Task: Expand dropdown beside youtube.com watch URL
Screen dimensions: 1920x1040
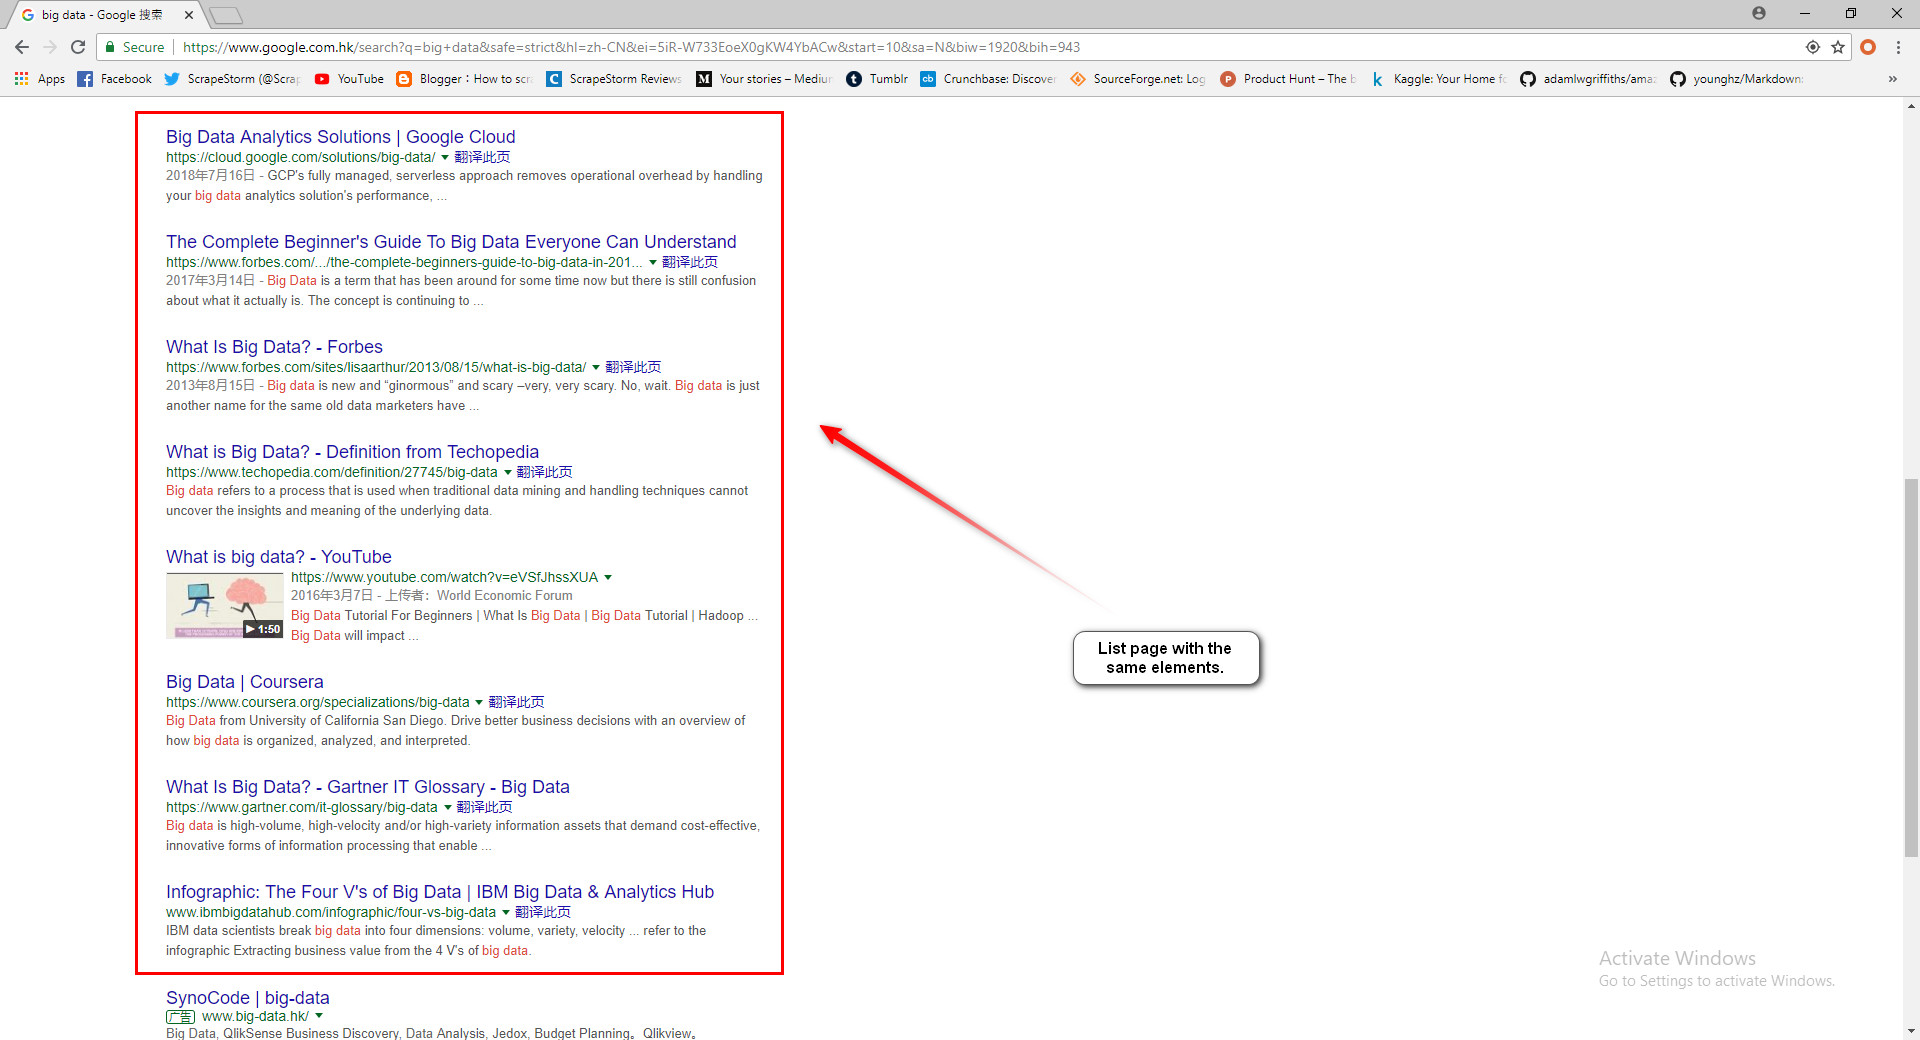Action: (608, 577)
